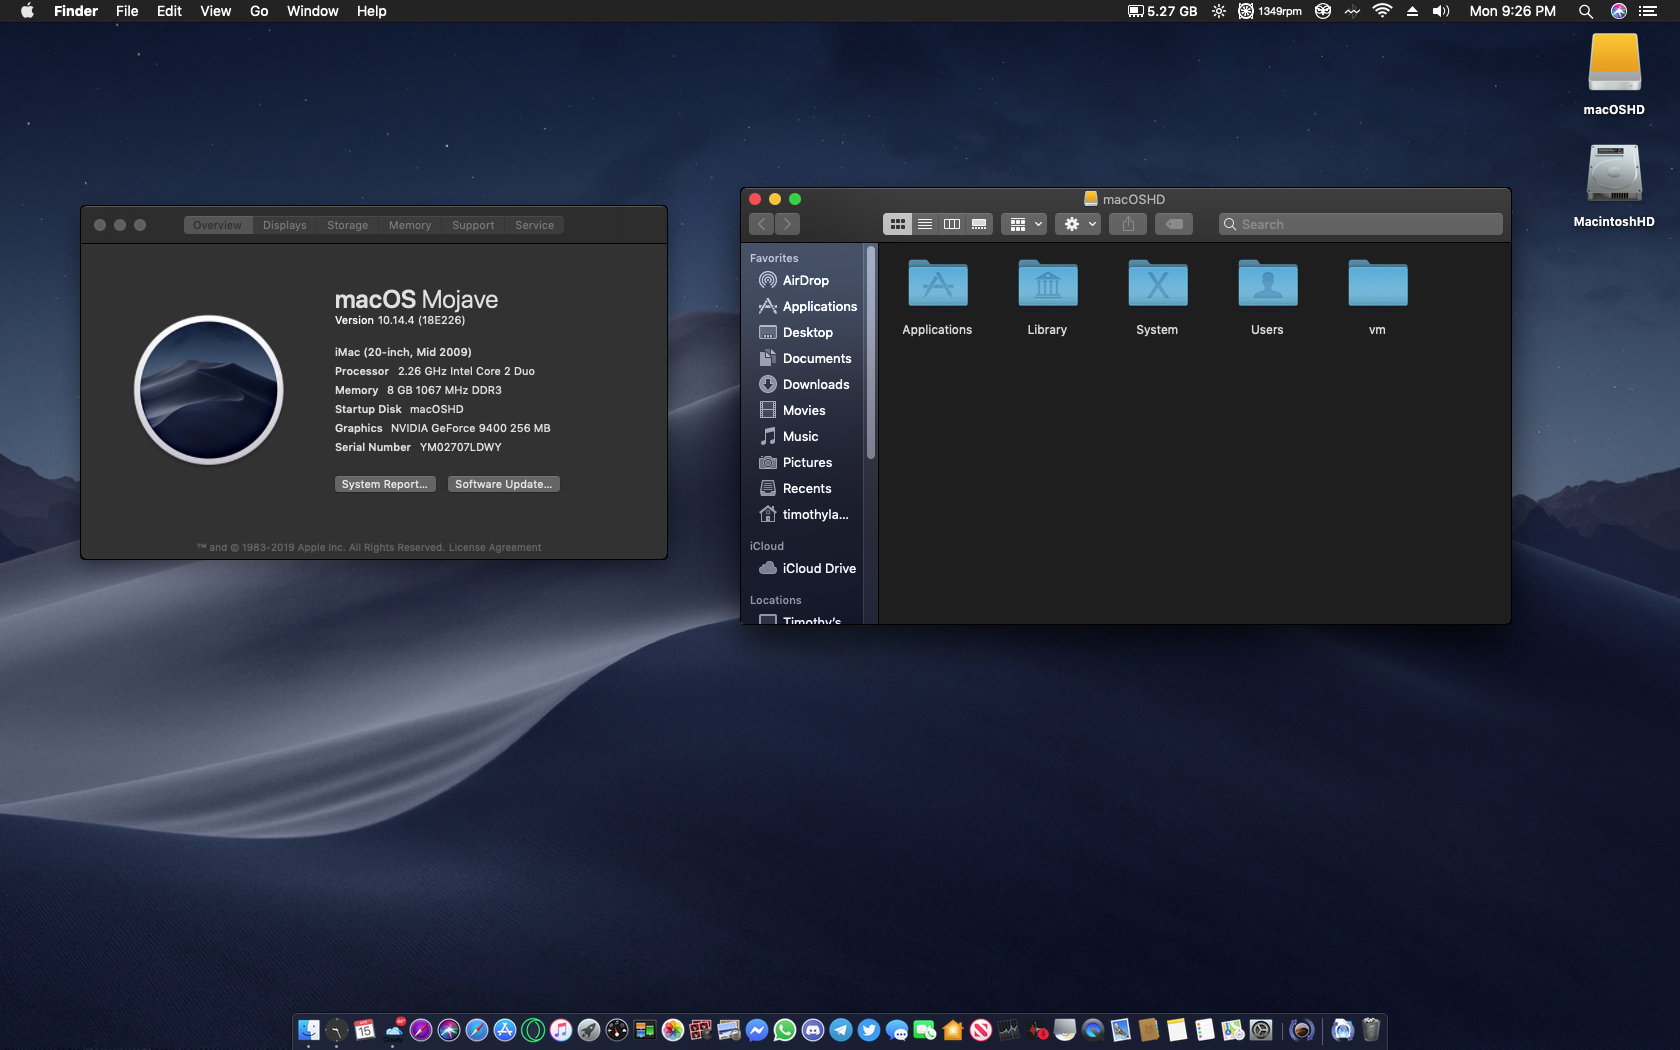Open Spotlight search magnifier in menu bar

pos(1586,11)
